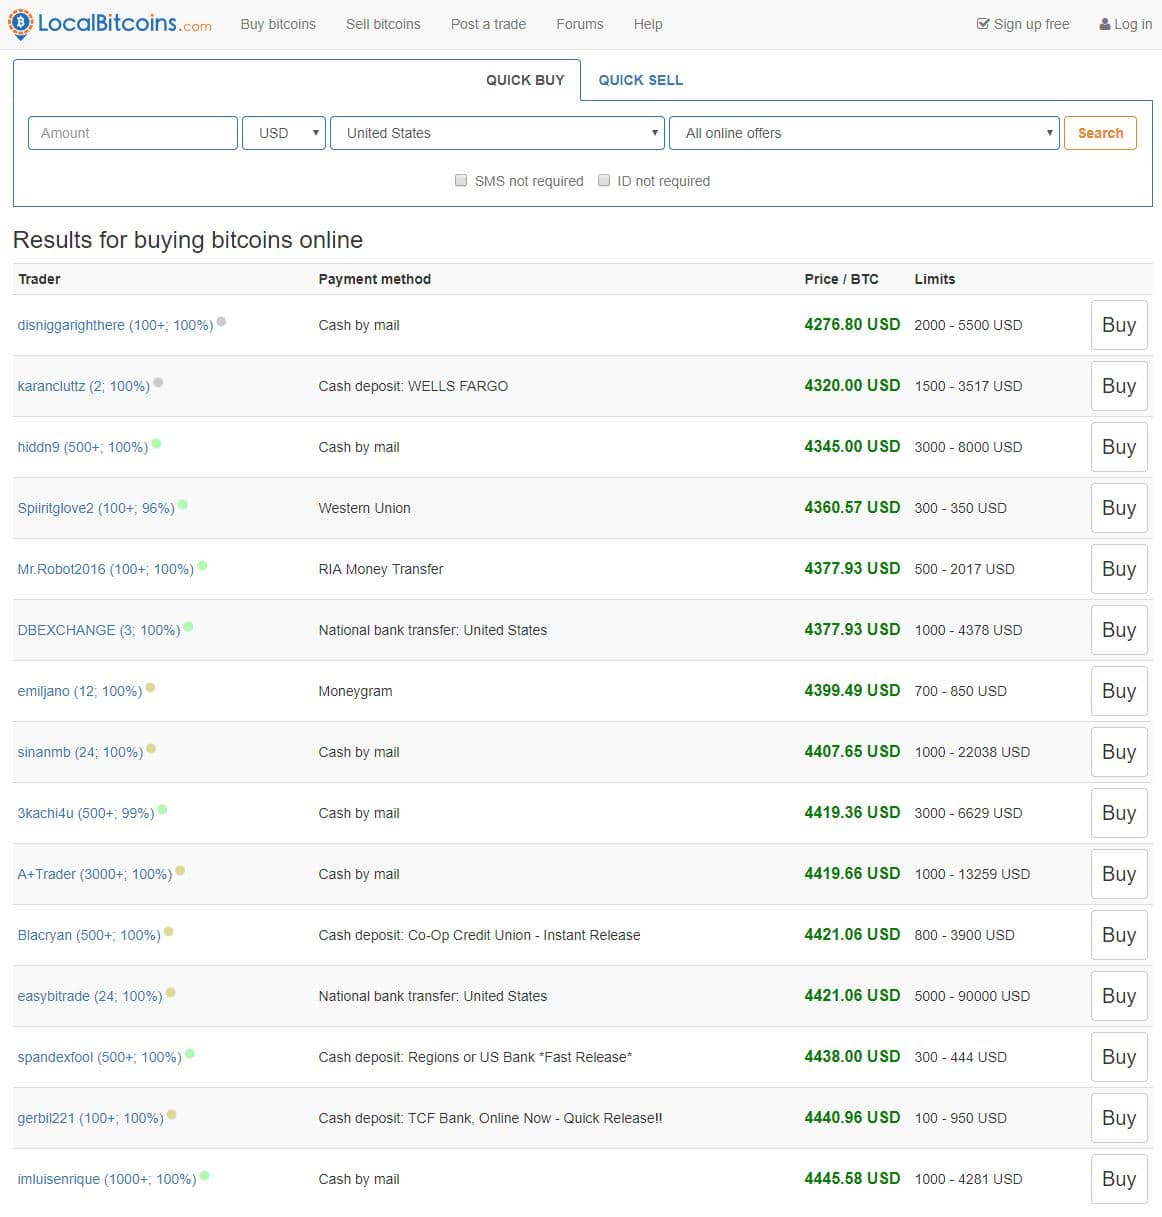Screen dimensions: 1162x1217
Task: Switch to the QUICK SELL tab
Action: click(x=640, y=80)
